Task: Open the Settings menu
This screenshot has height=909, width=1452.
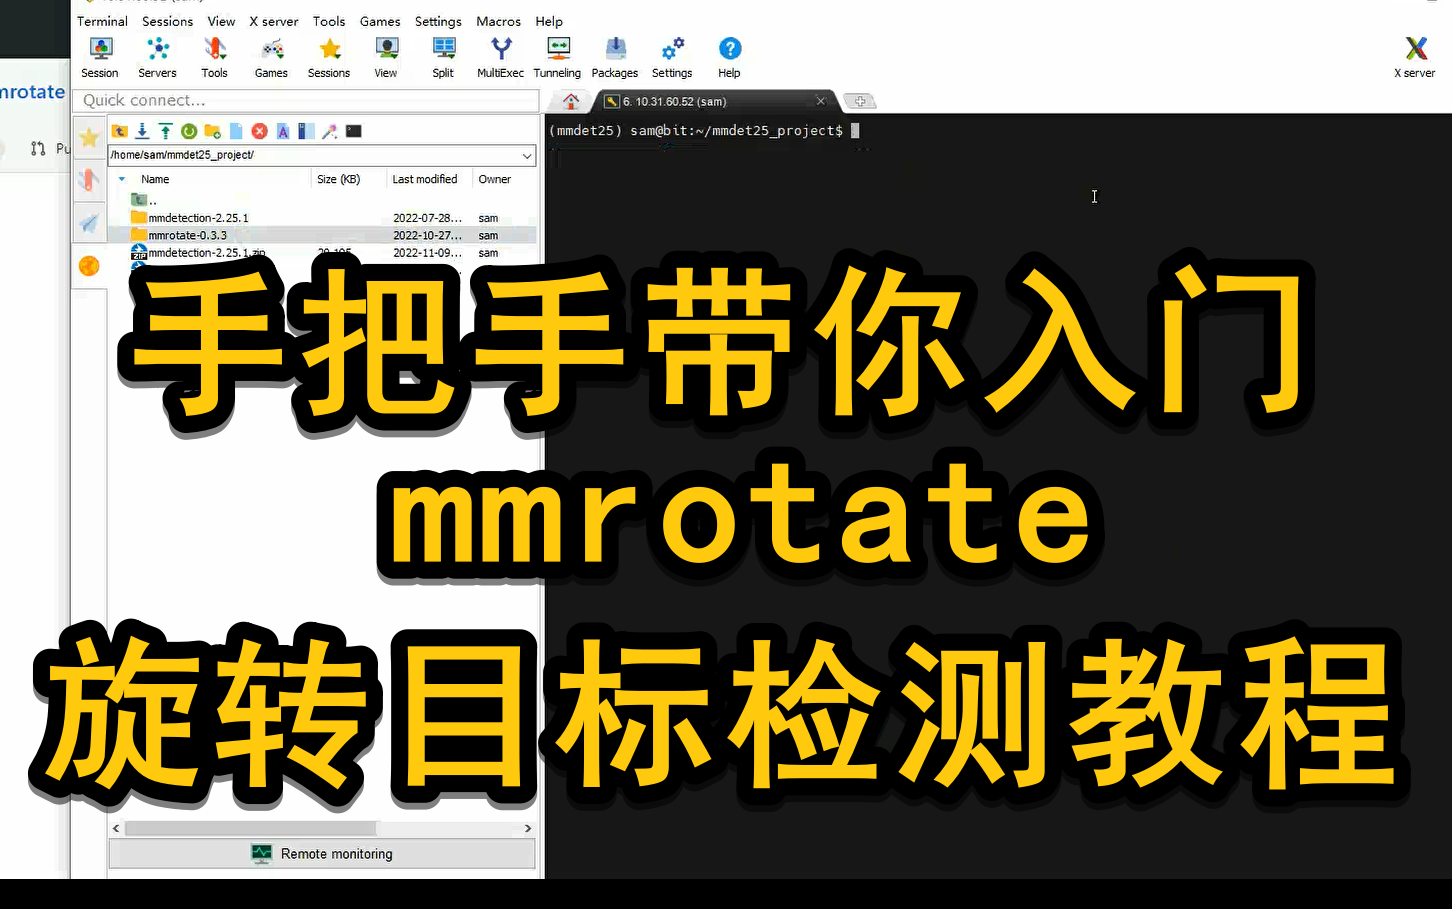Action: pyautogui.click(x=438, y=21)
